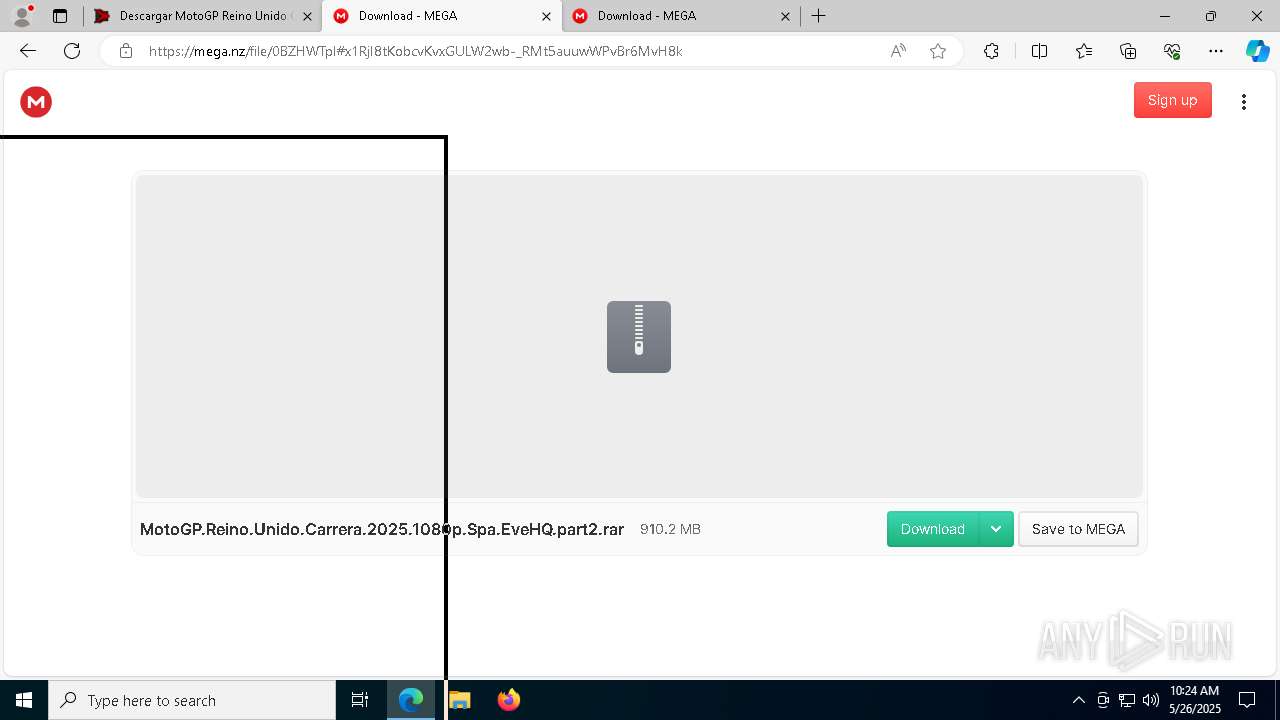The width and height of the screenshot is (1280, 720).
Task: Expand the Download options dropdown arrow
Action: tap(996, 529)
